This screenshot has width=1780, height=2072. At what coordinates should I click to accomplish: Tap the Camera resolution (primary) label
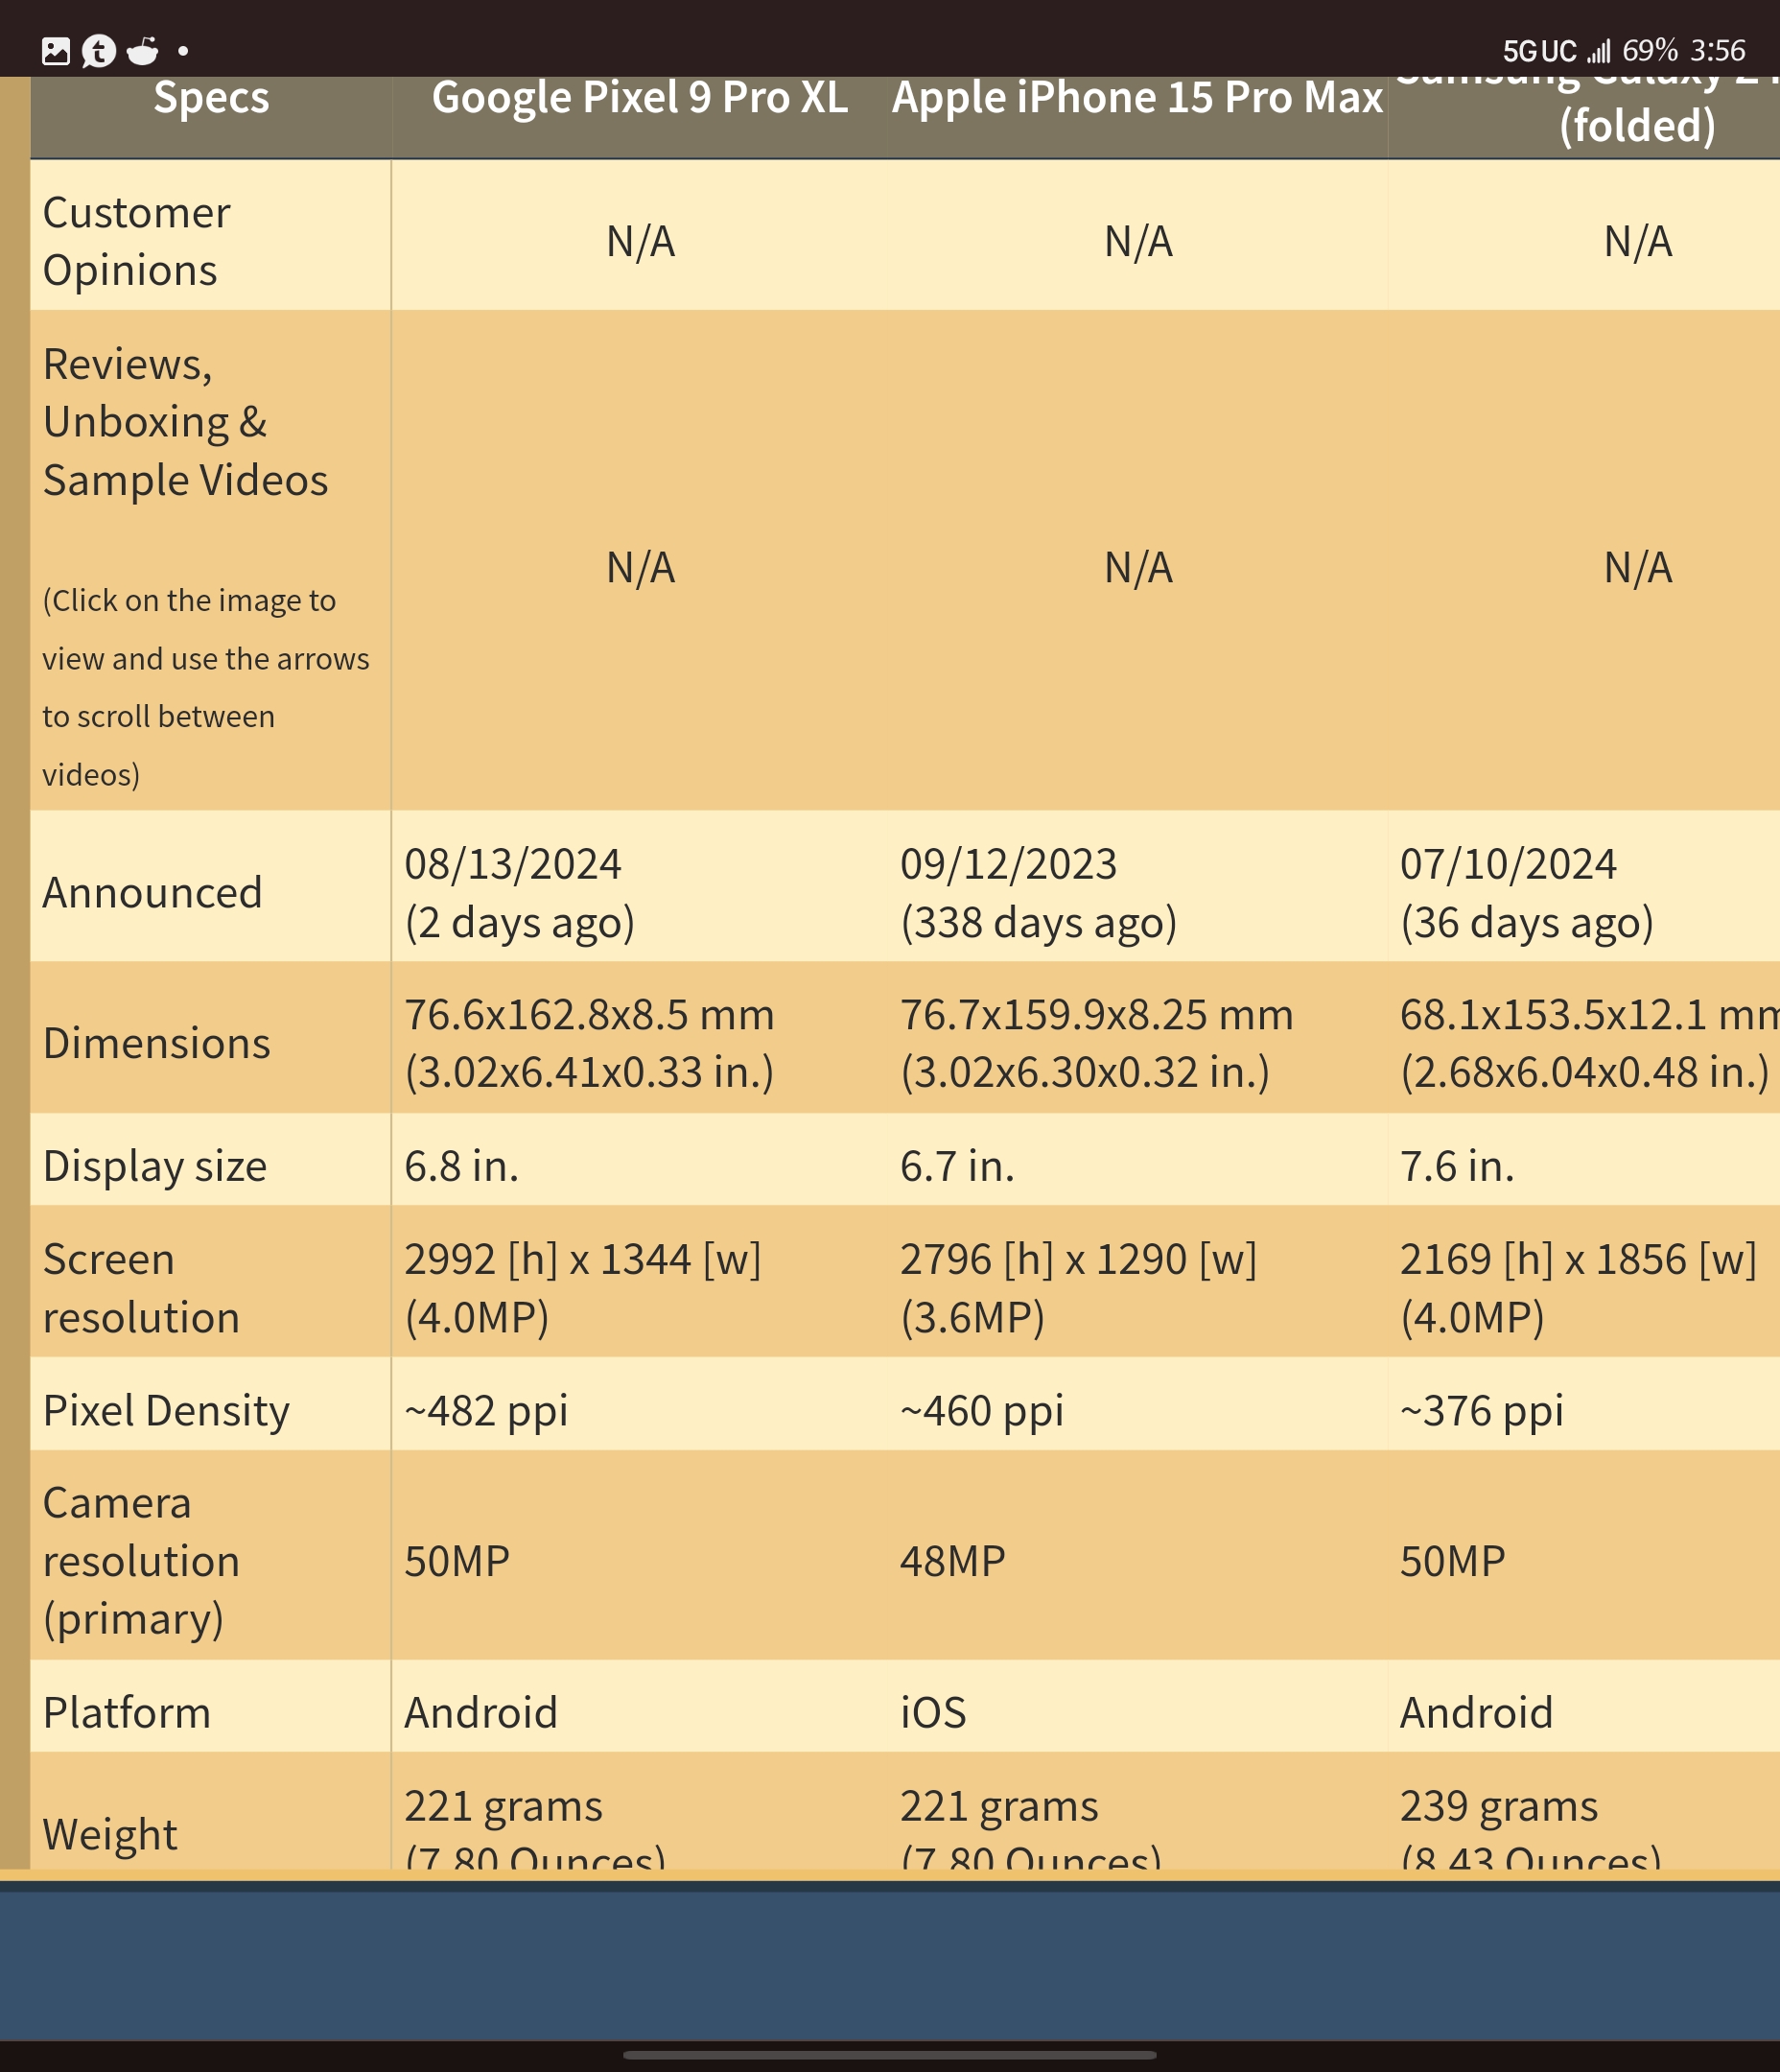pos(141,1561)
